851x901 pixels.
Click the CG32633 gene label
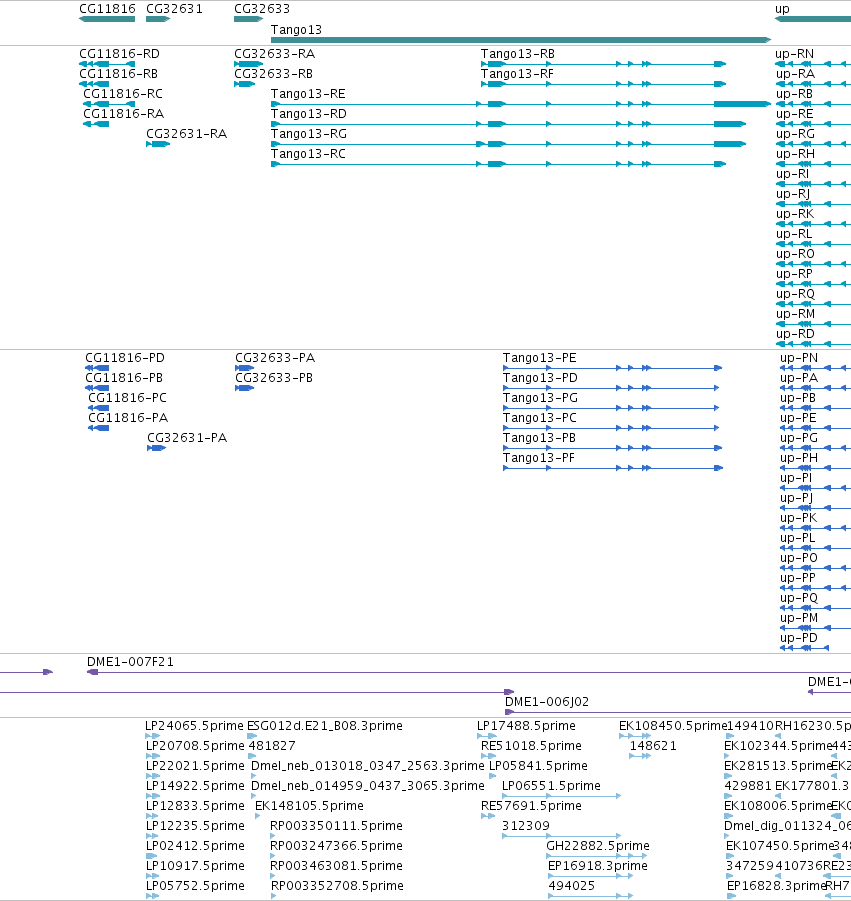tap(262, 9)
